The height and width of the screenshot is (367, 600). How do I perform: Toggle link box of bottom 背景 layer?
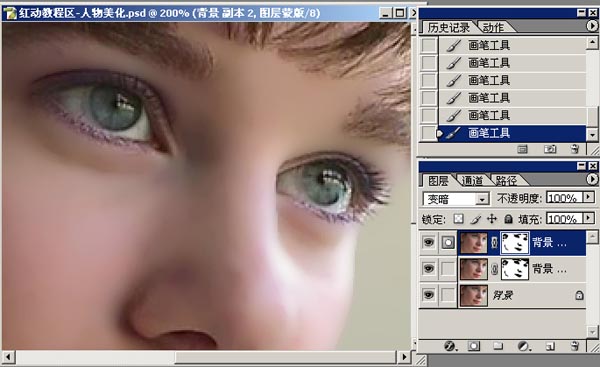coord(448,295)
